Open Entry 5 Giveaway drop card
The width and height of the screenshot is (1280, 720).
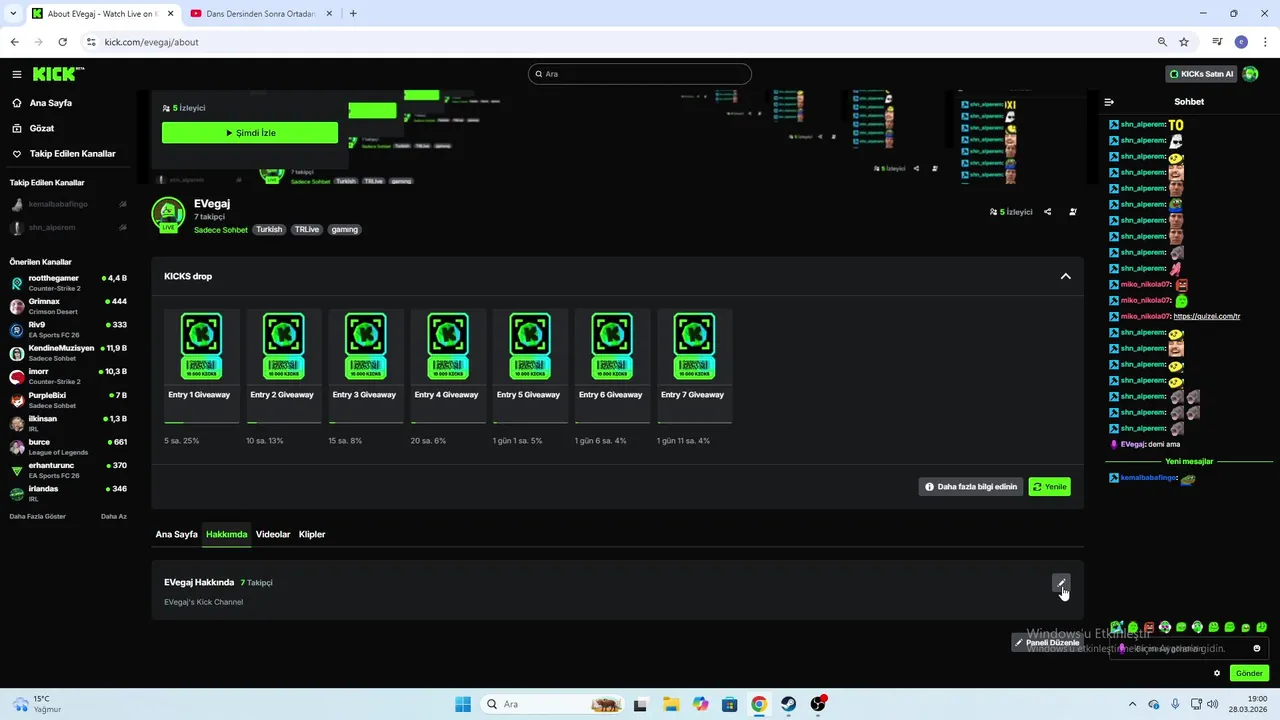tap(529, 366)
